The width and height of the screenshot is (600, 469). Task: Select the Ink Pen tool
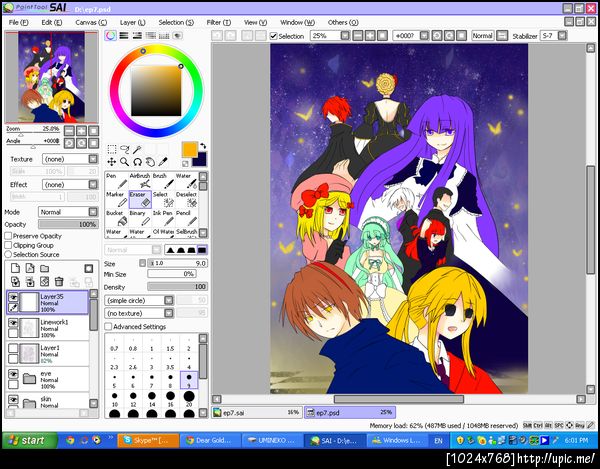tap(163, 218)
